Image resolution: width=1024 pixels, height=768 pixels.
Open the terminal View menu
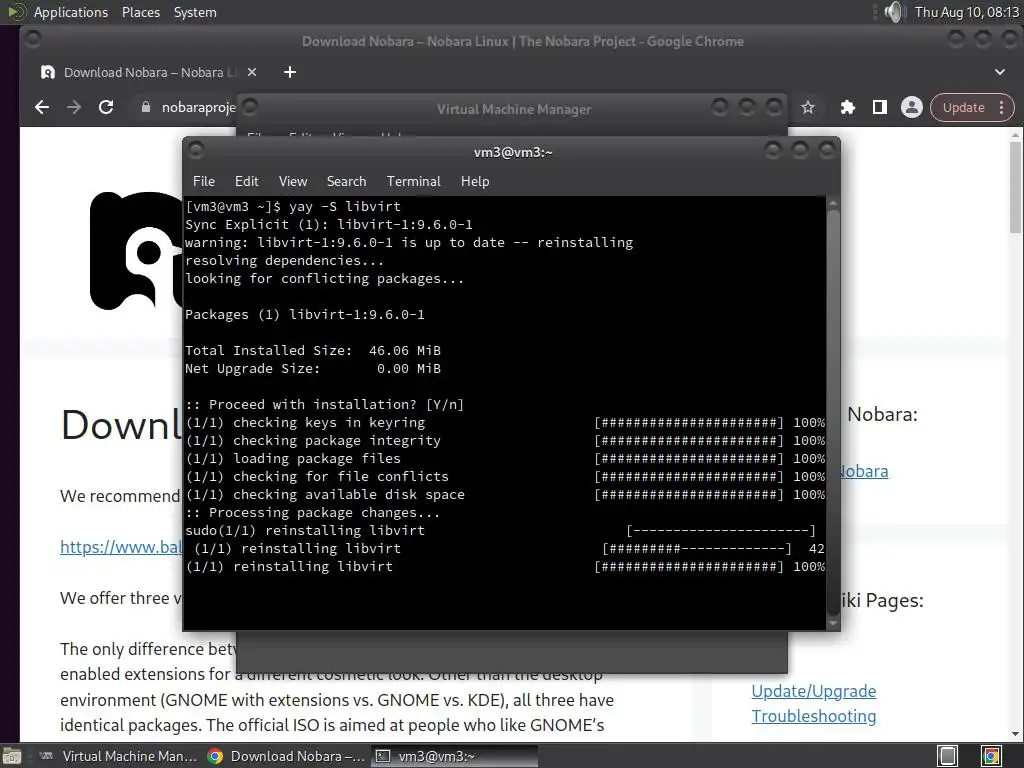(293, 181)
